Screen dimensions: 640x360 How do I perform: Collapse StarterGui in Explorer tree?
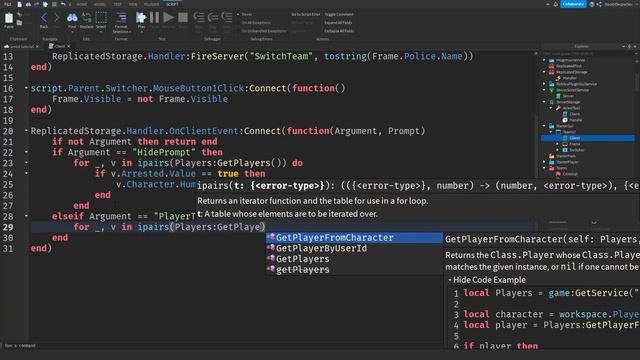pos(544,126)
